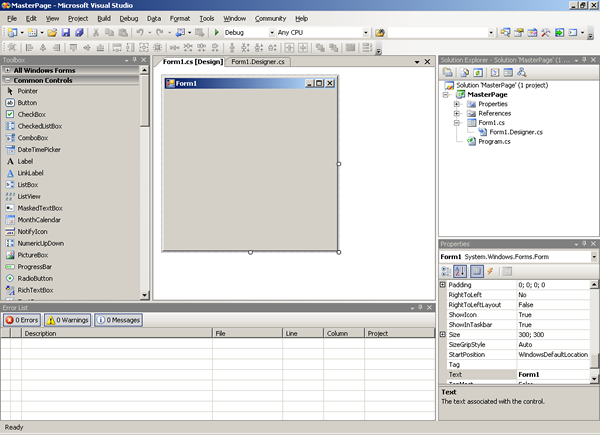
Task: Click the File column header in Error List
Action: coord(248,333)
